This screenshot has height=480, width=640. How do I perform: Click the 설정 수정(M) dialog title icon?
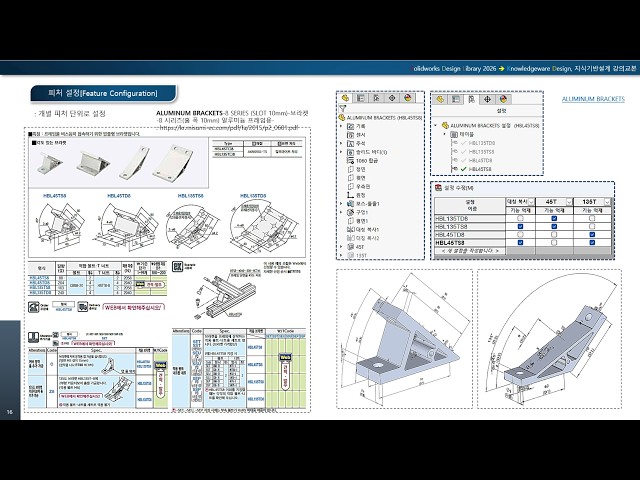(438, 188)
